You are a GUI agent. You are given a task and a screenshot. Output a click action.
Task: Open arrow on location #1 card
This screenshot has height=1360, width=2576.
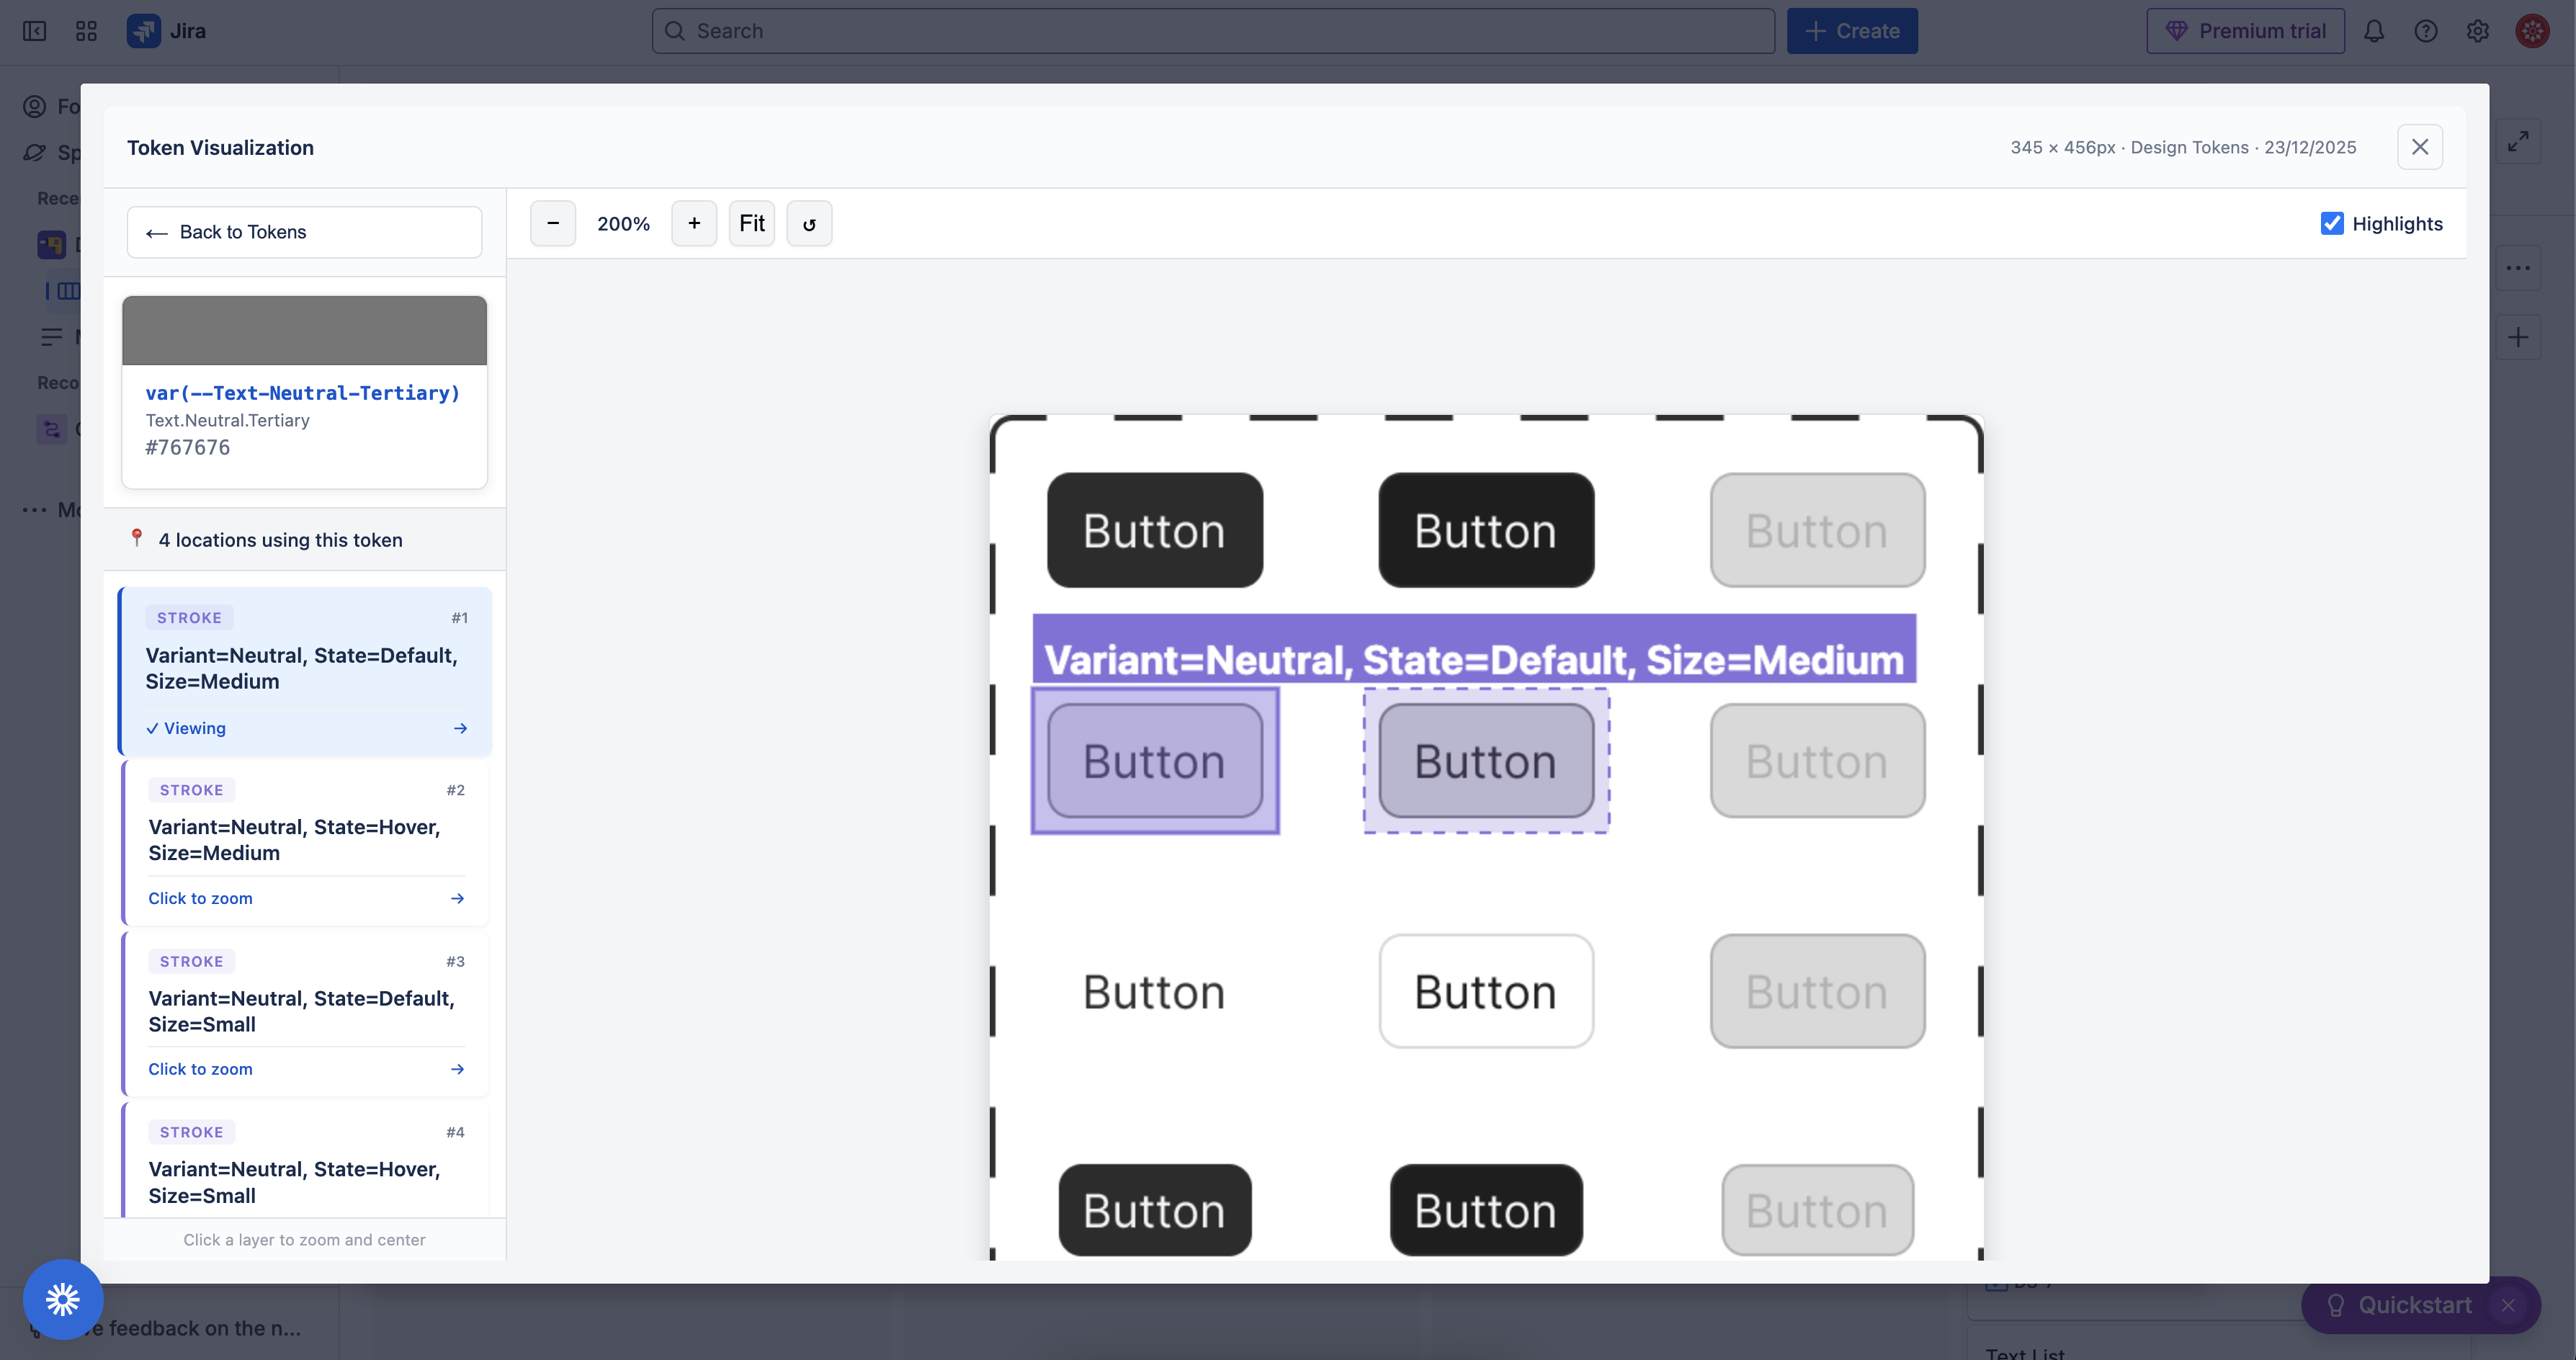(460, 728)
